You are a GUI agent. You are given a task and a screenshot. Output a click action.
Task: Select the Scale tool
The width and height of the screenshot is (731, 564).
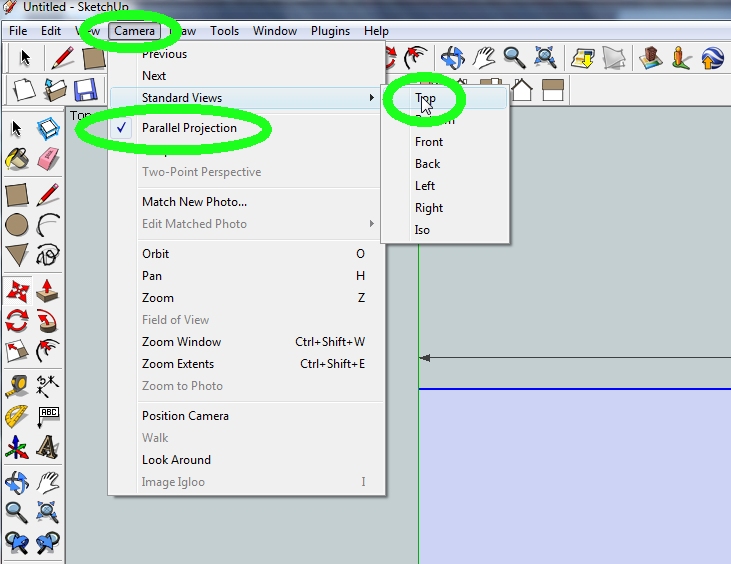(17, 351)
